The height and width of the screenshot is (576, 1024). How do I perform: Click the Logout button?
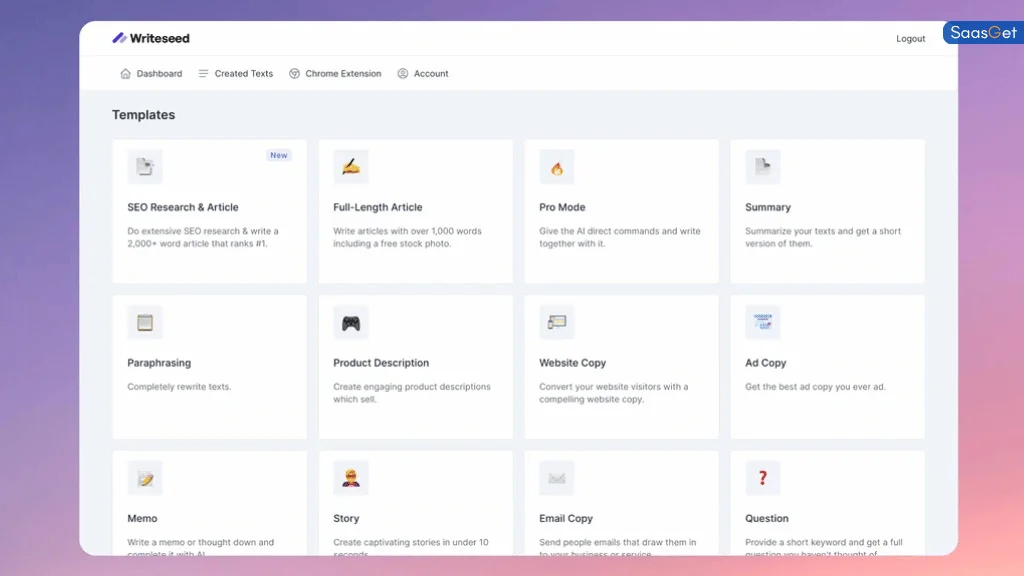coord(910,38)
